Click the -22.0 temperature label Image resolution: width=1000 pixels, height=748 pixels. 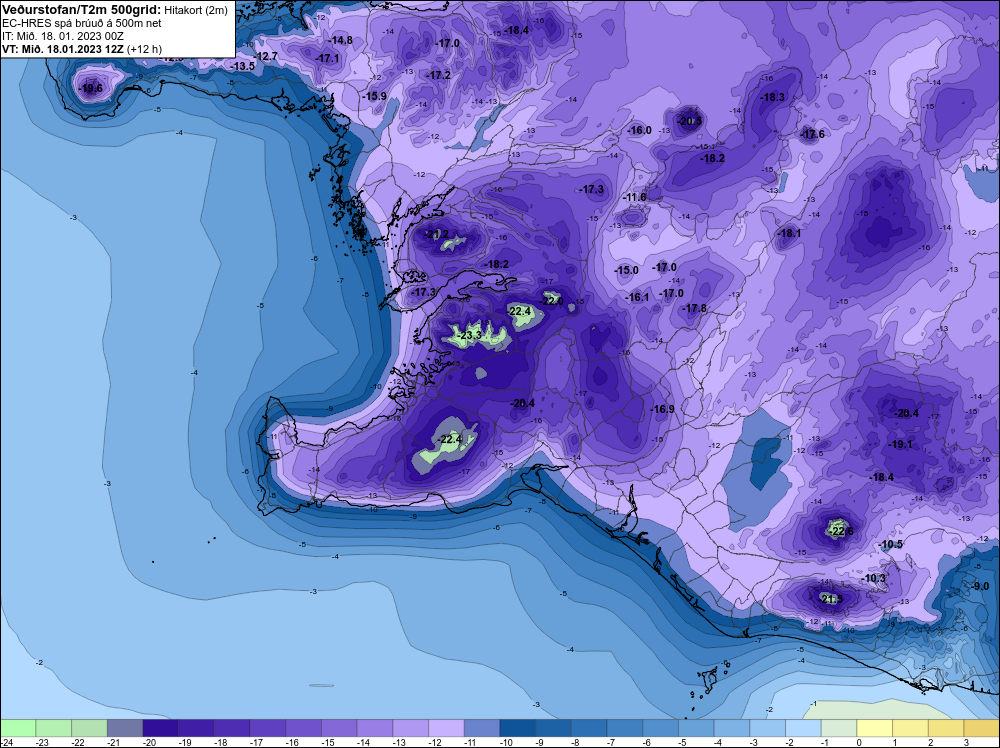click(552, 301)
